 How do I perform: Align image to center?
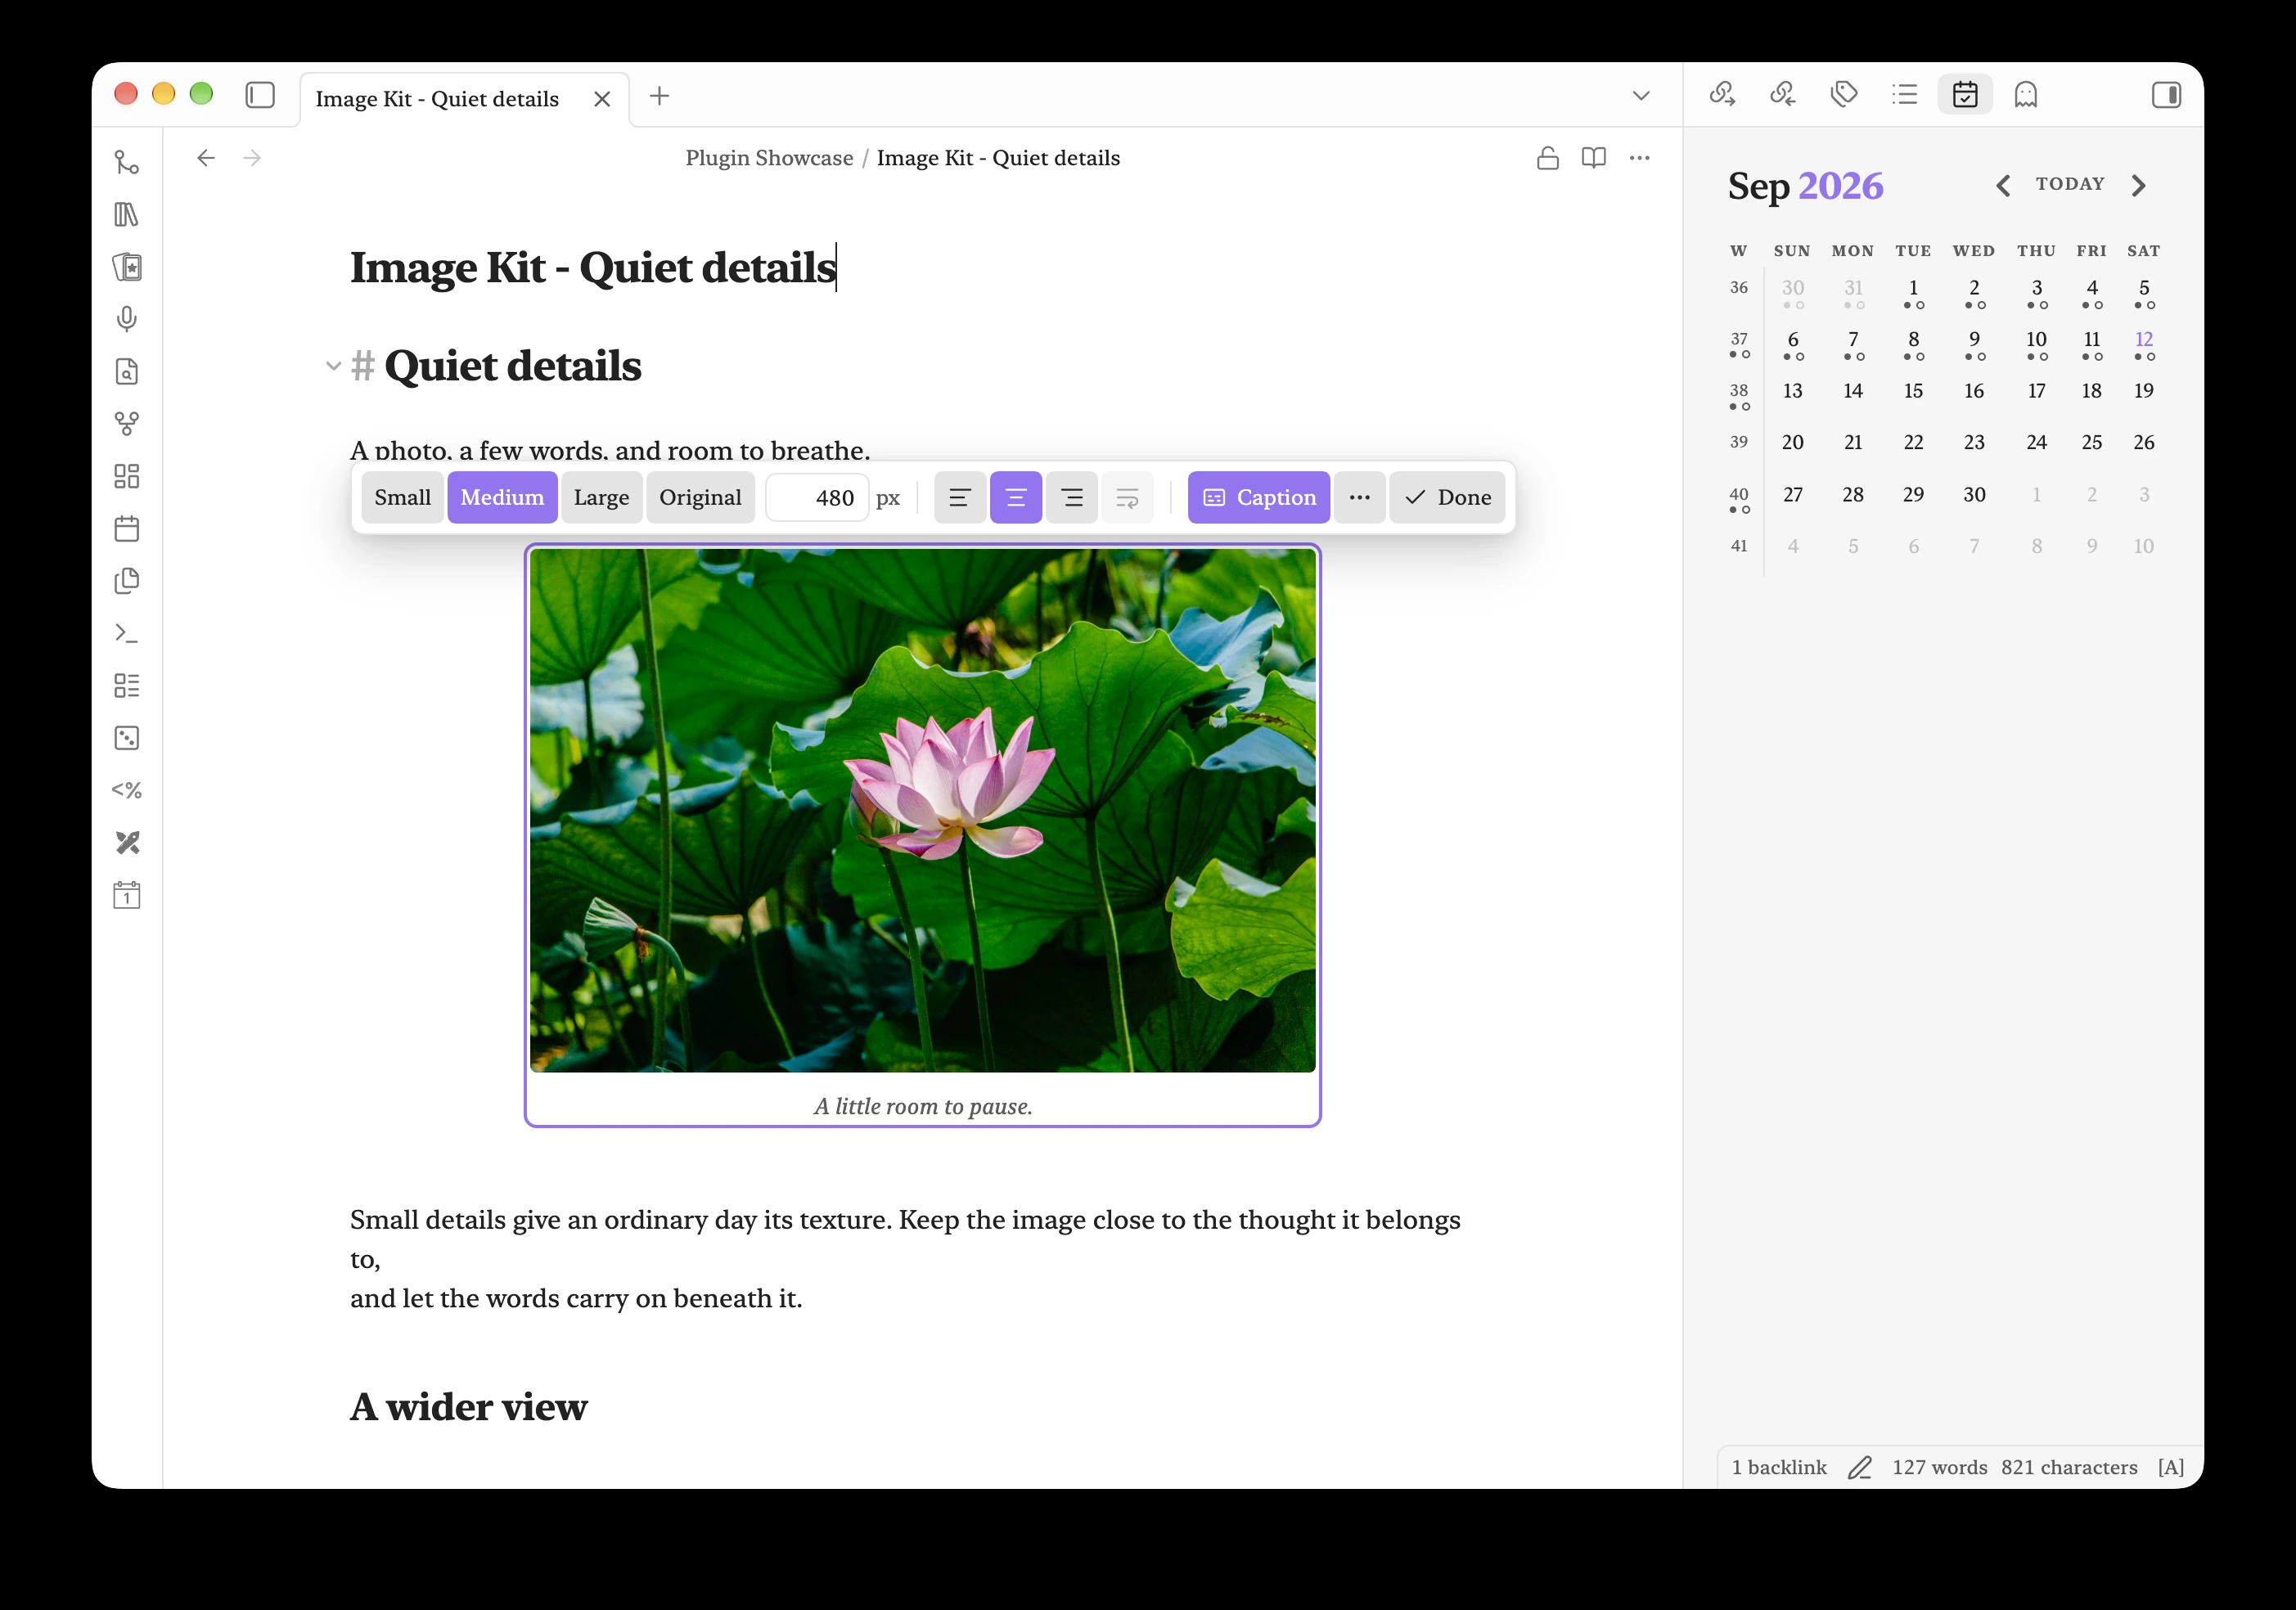click(x=1016, y=497)
